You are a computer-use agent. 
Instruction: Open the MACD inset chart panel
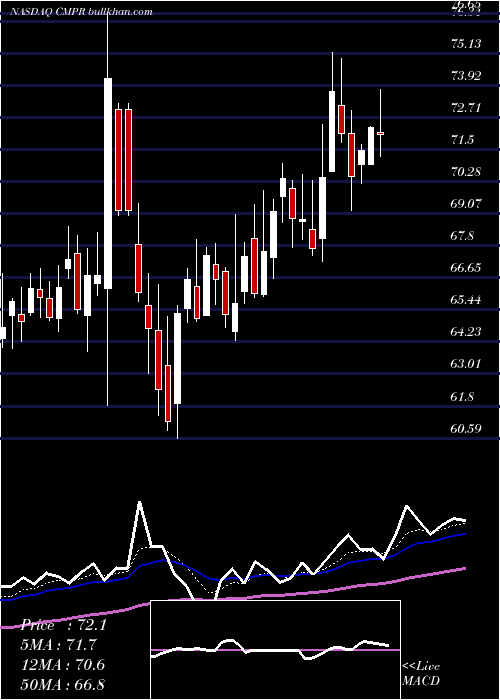point(275,650)
